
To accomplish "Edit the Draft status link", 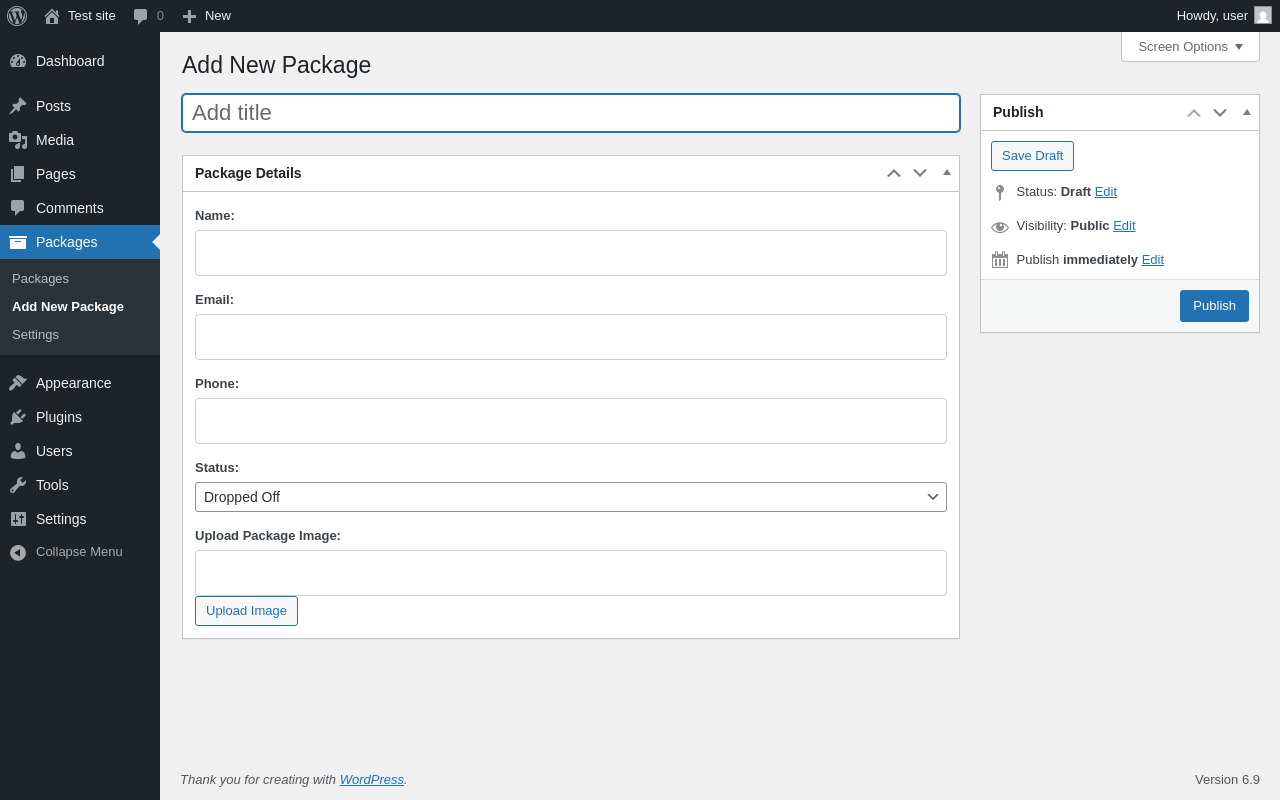I will tap(1106, 192).
